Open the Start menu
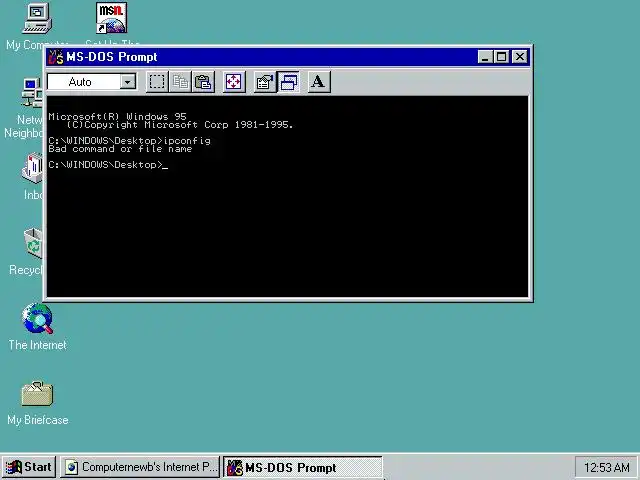 [x=29, y=467]
